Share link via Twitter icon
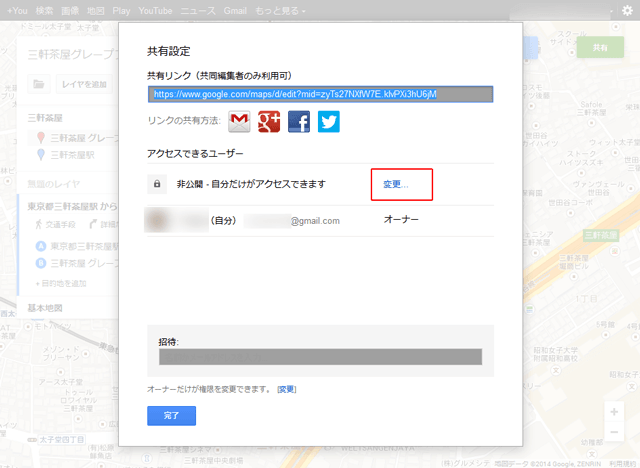This screenshot has width=640, height=468. click(x=329, y=122)
